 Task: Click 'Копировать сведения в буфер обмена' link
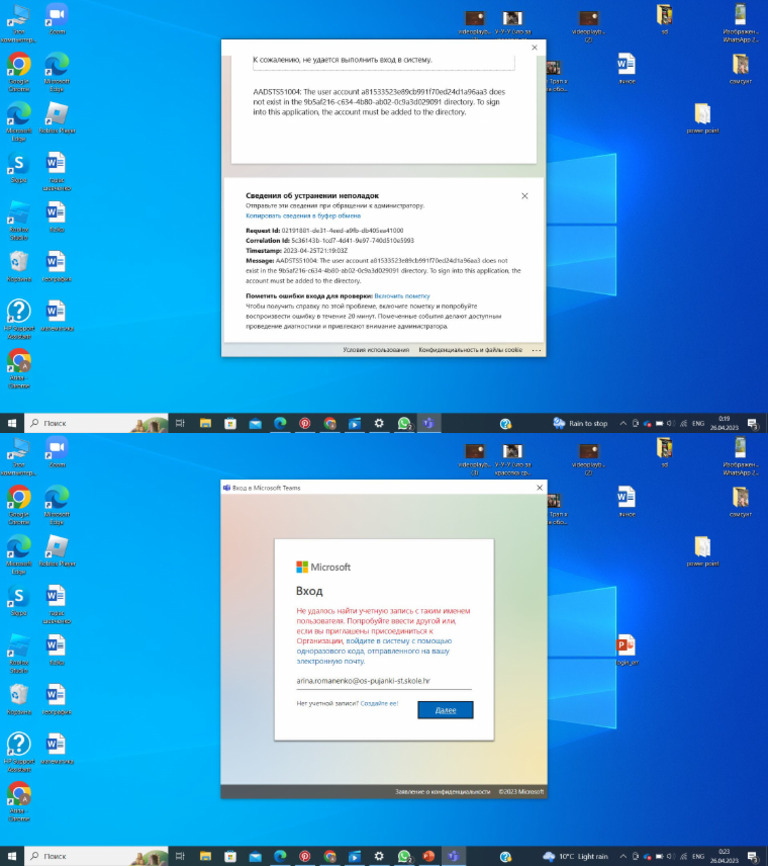[x=303, y=216]
